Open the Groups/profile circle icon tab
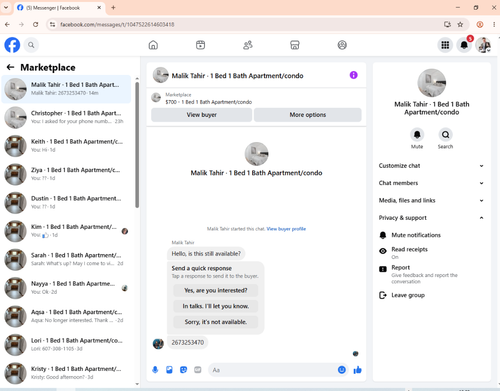500x391 pixels. (x=342, y=45)
